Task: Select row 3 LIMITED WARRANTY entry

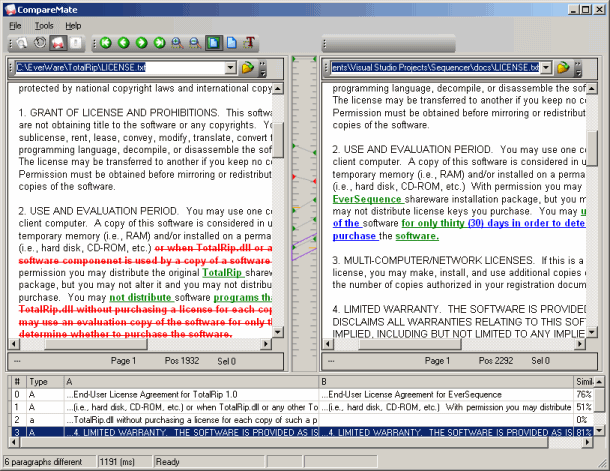Action: click(302, 432)
